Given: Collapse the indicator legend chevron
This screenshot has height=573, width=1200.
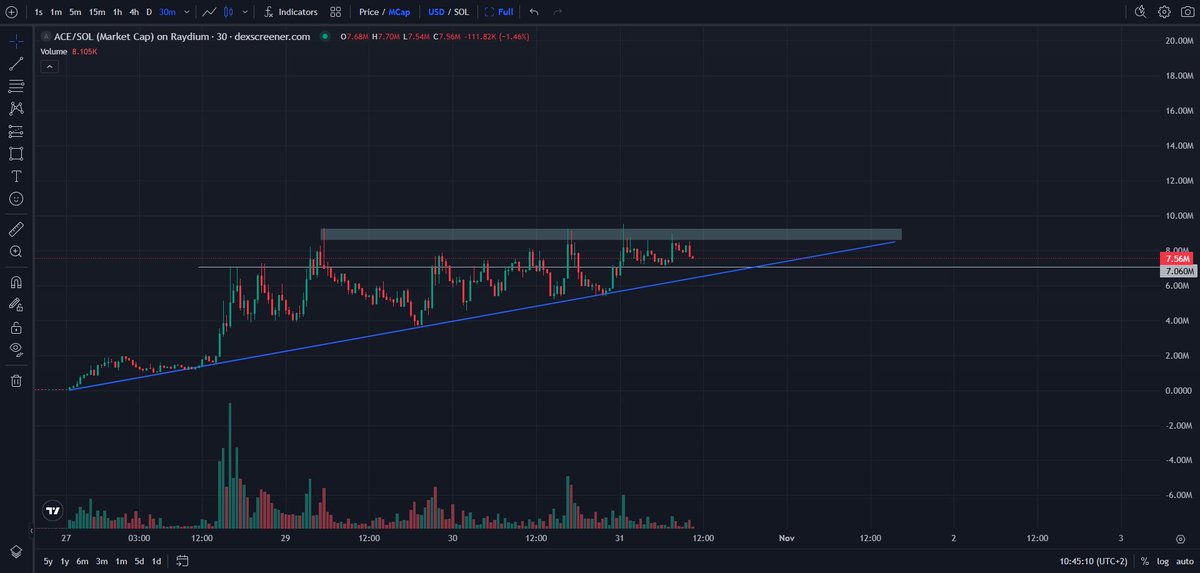Looking at the screenshot, I should 49,67.
